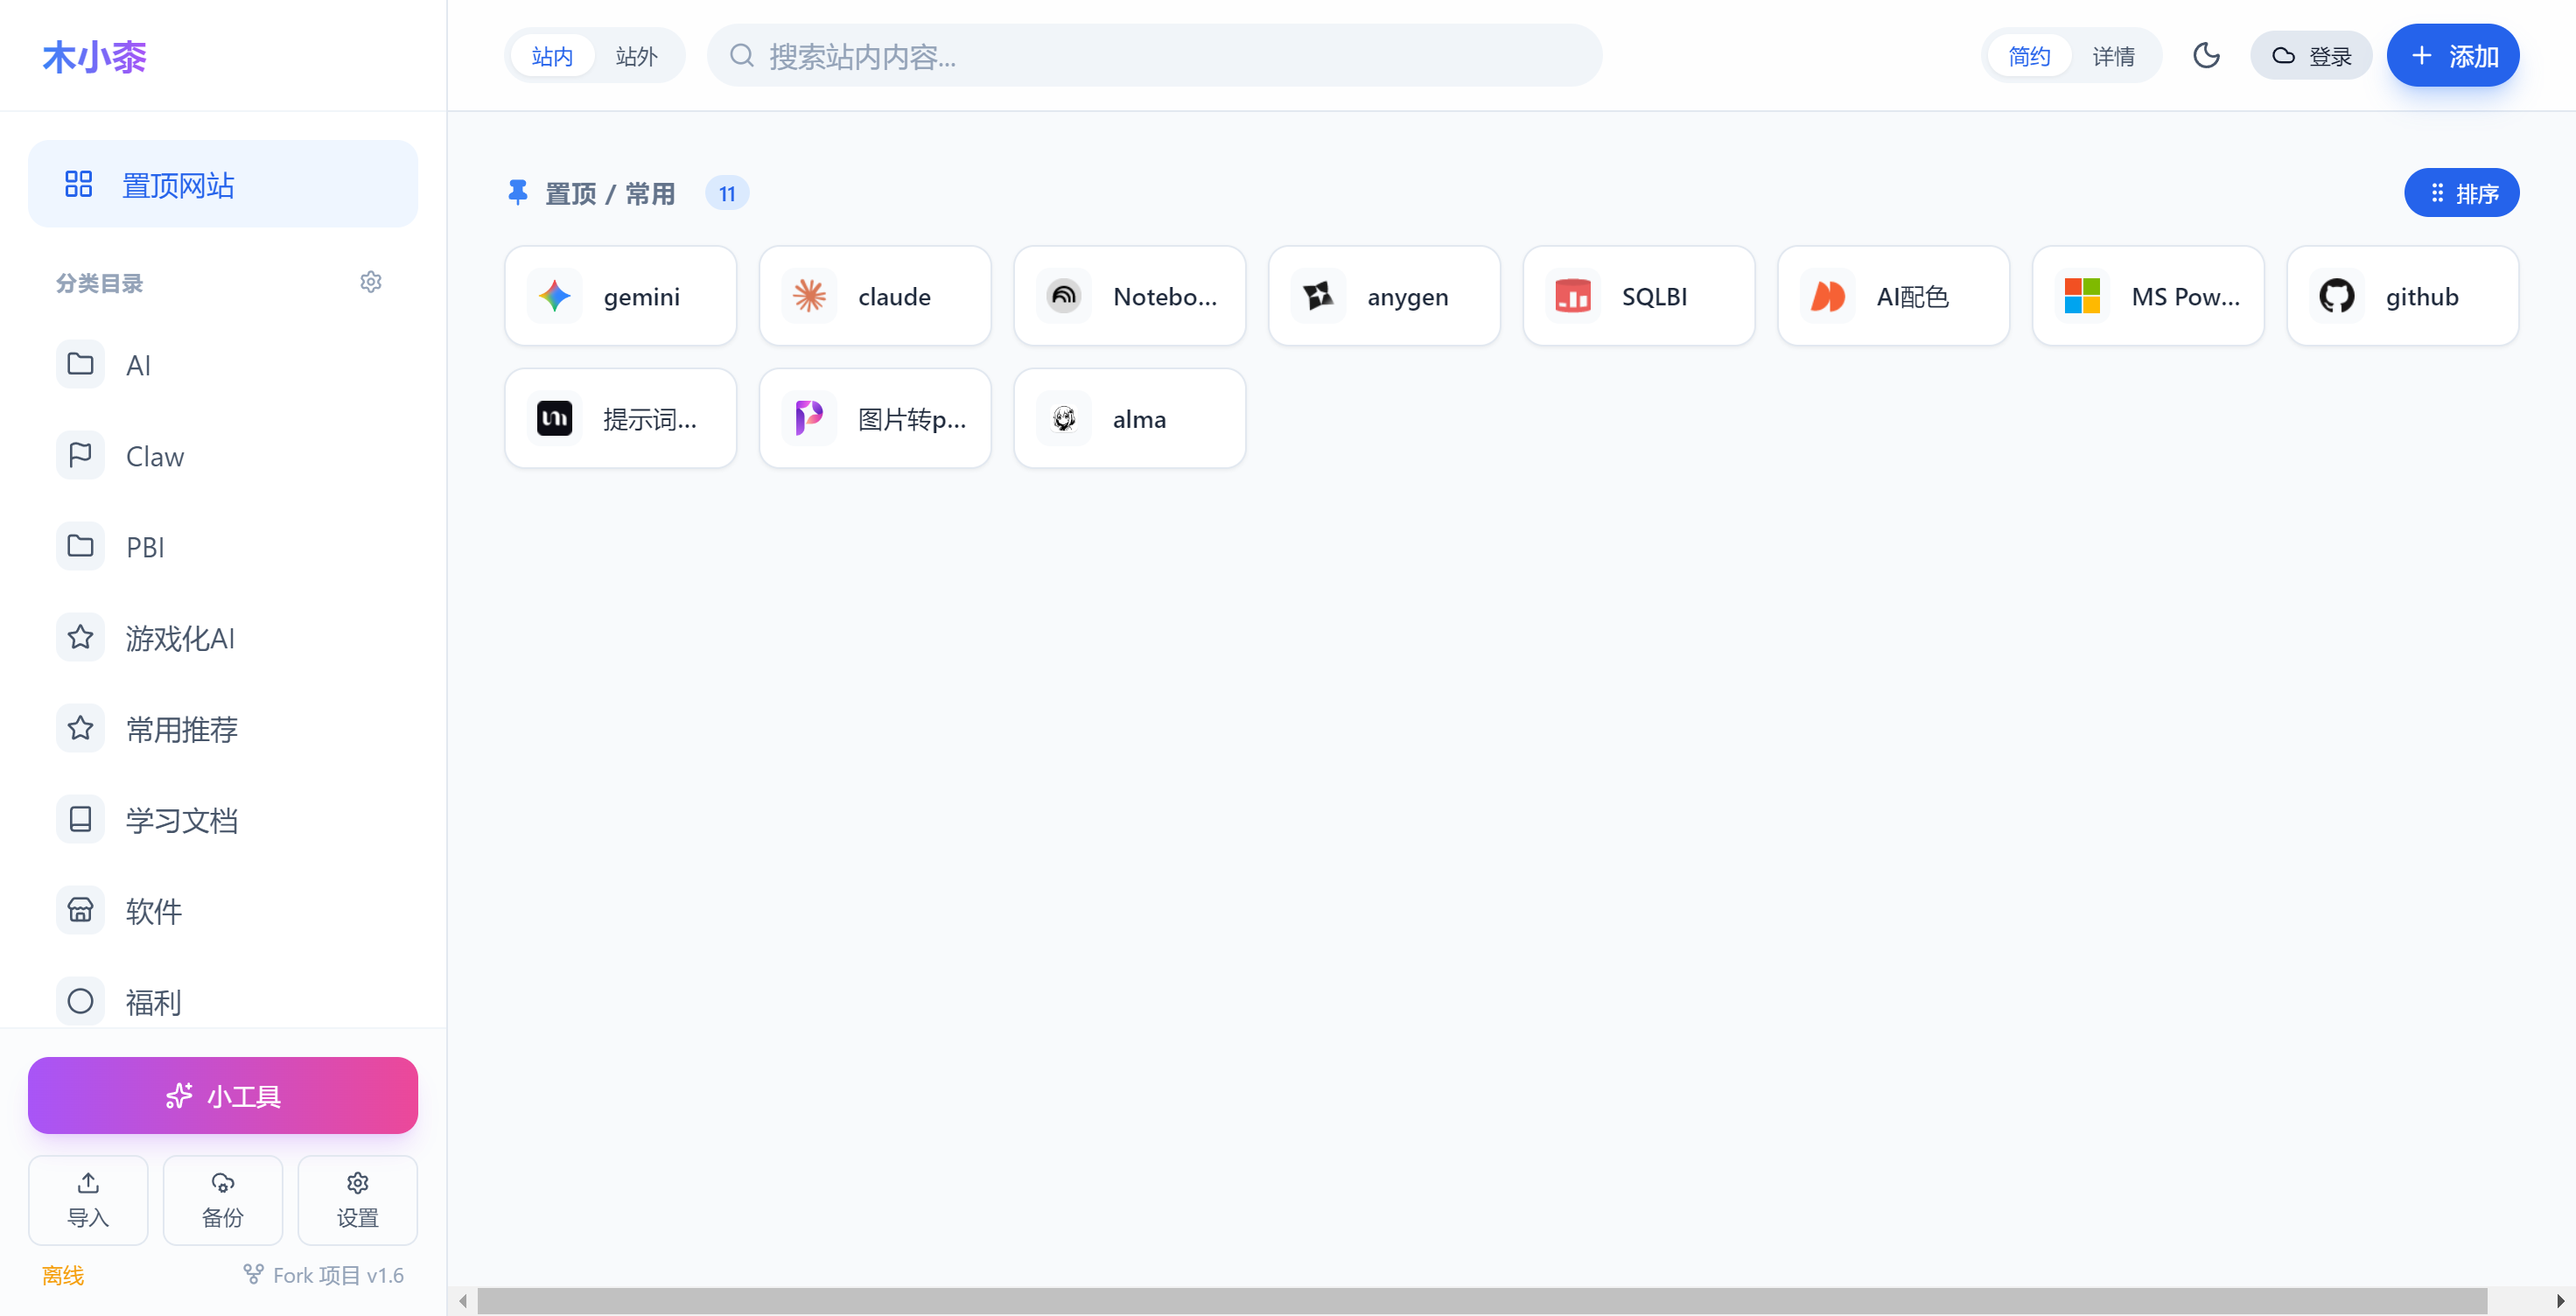Click the 导入 import button

pyautogui.click(x=88, y=1200)
